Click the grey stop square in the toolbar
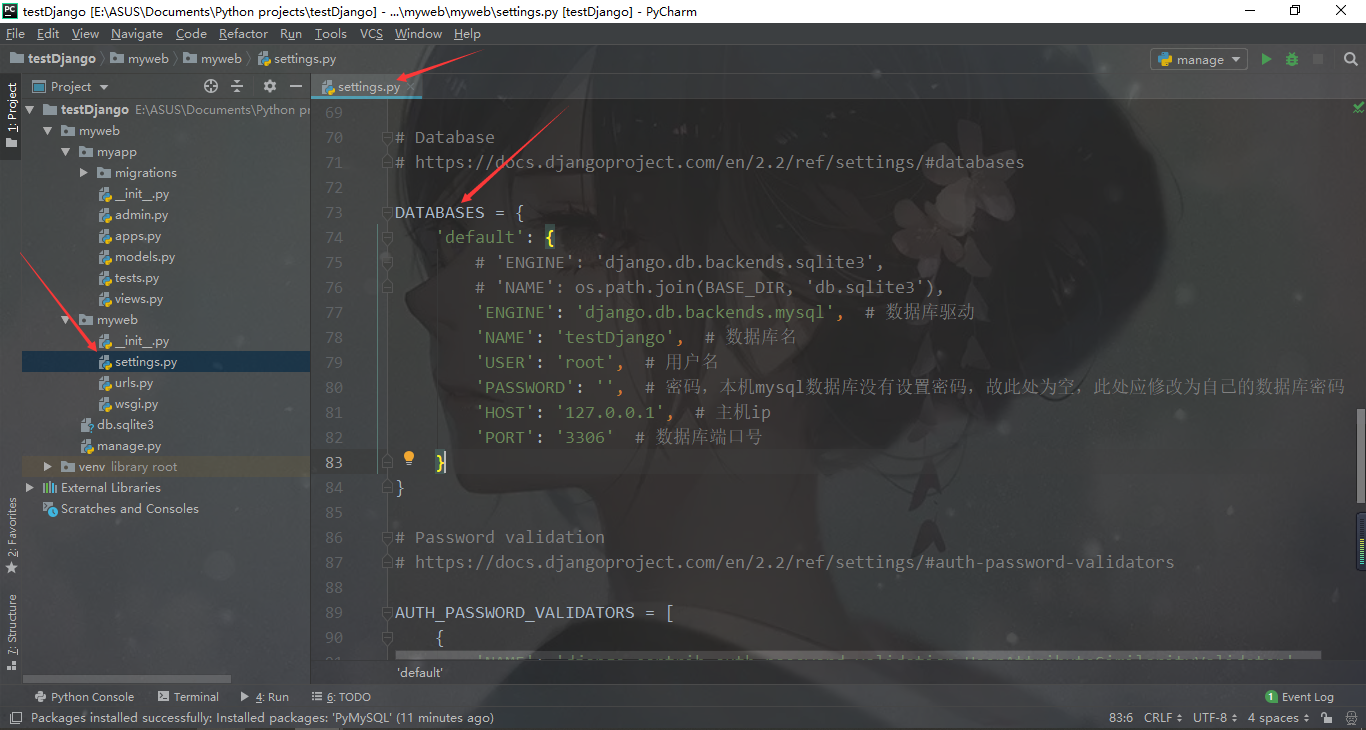The image size is (1366, 730). (1318, 59)
